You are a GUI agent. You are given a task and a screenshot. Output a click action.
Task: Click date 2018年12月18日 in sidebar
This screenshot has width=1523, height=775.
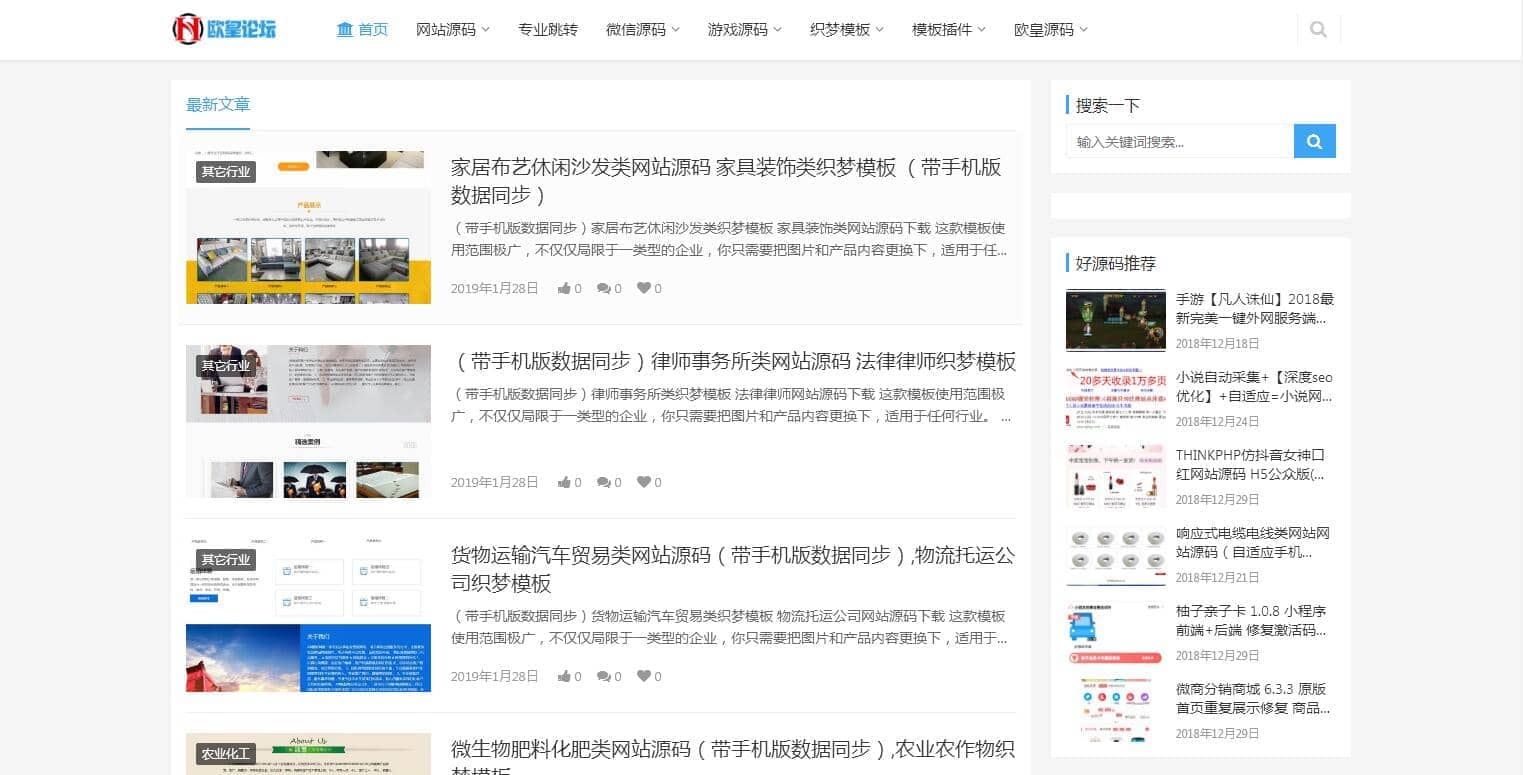(1218, 343)
